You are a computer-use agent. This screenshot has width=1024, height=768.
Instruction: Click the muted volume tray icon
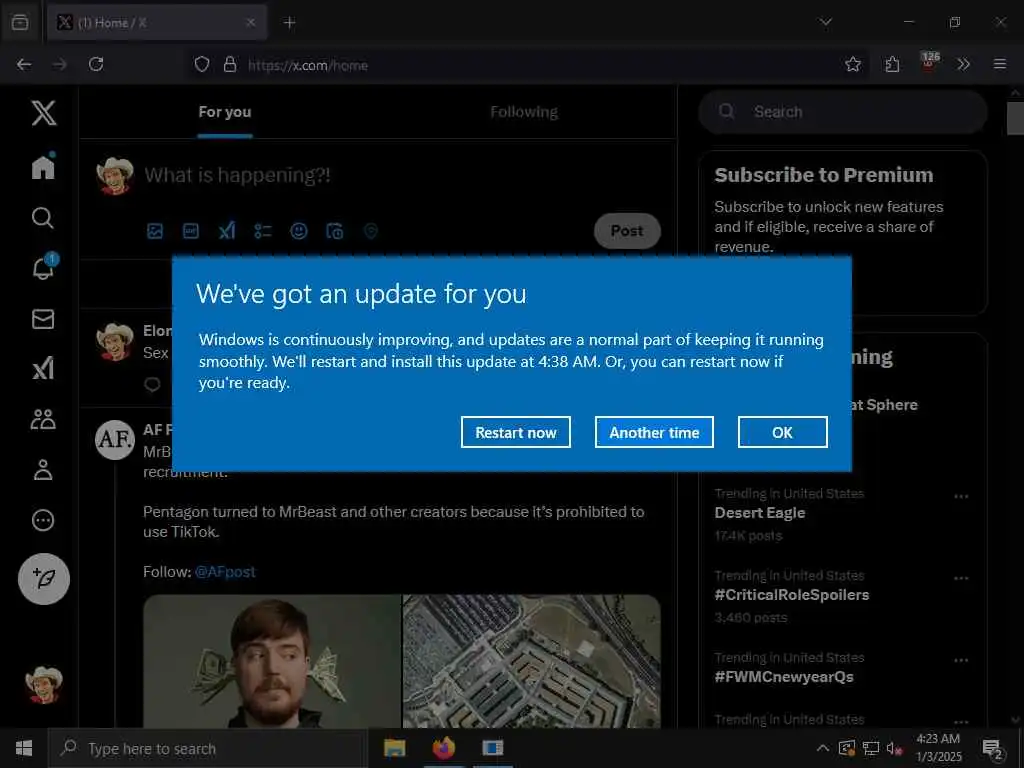[894, 748]
